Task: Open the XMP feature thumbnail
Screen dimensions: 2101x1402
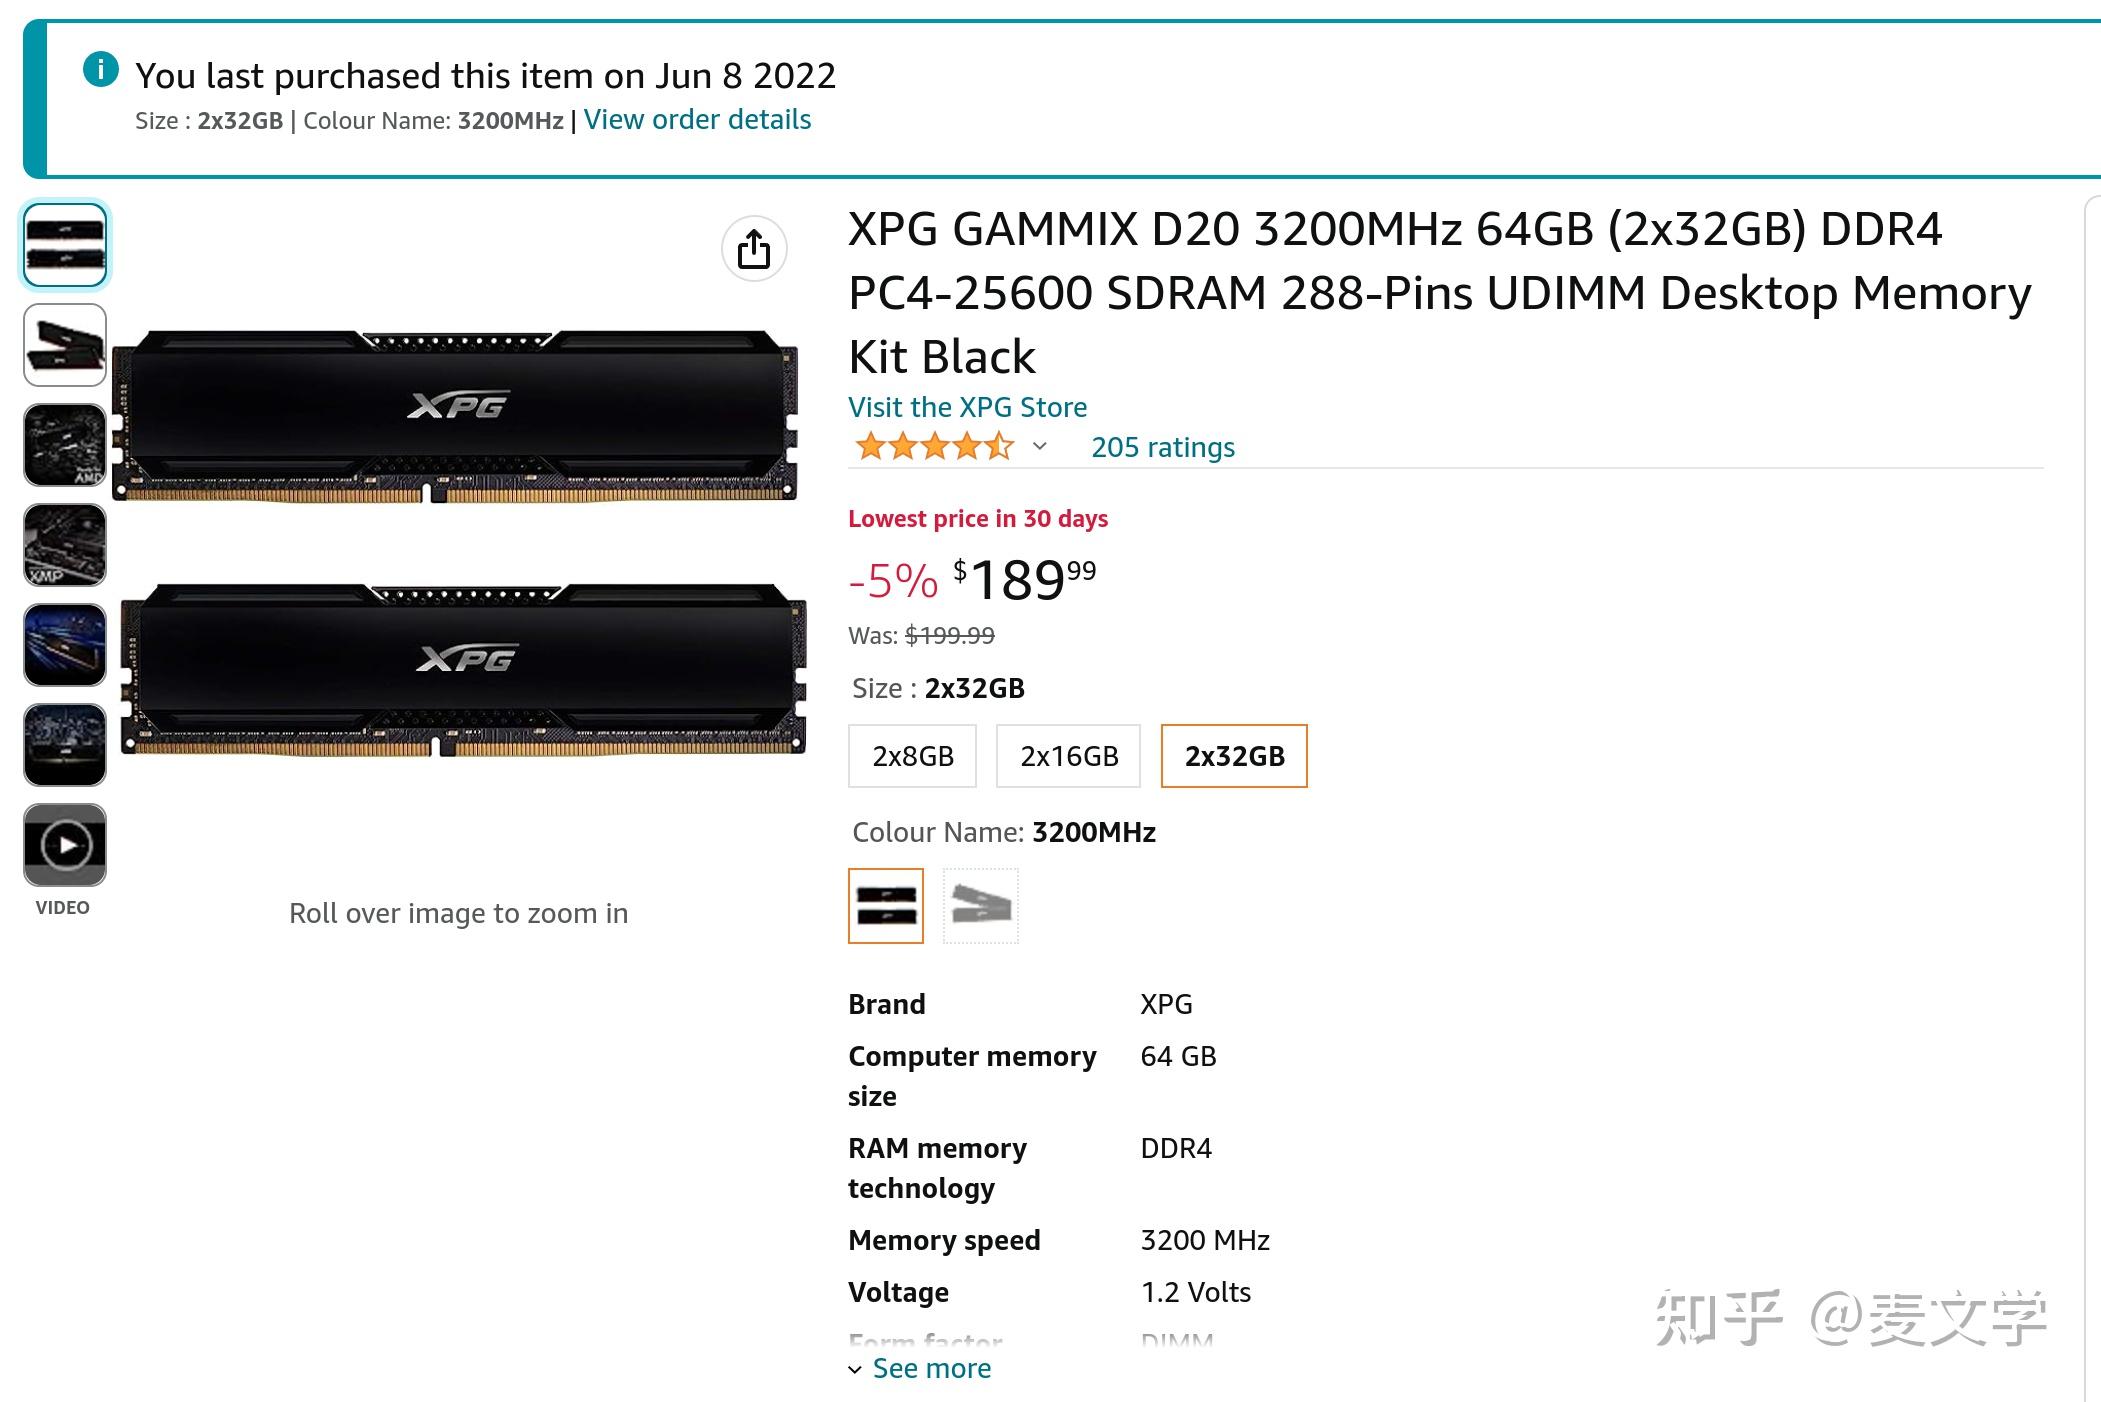Action: pyautogui.click(x=65, y=545)
